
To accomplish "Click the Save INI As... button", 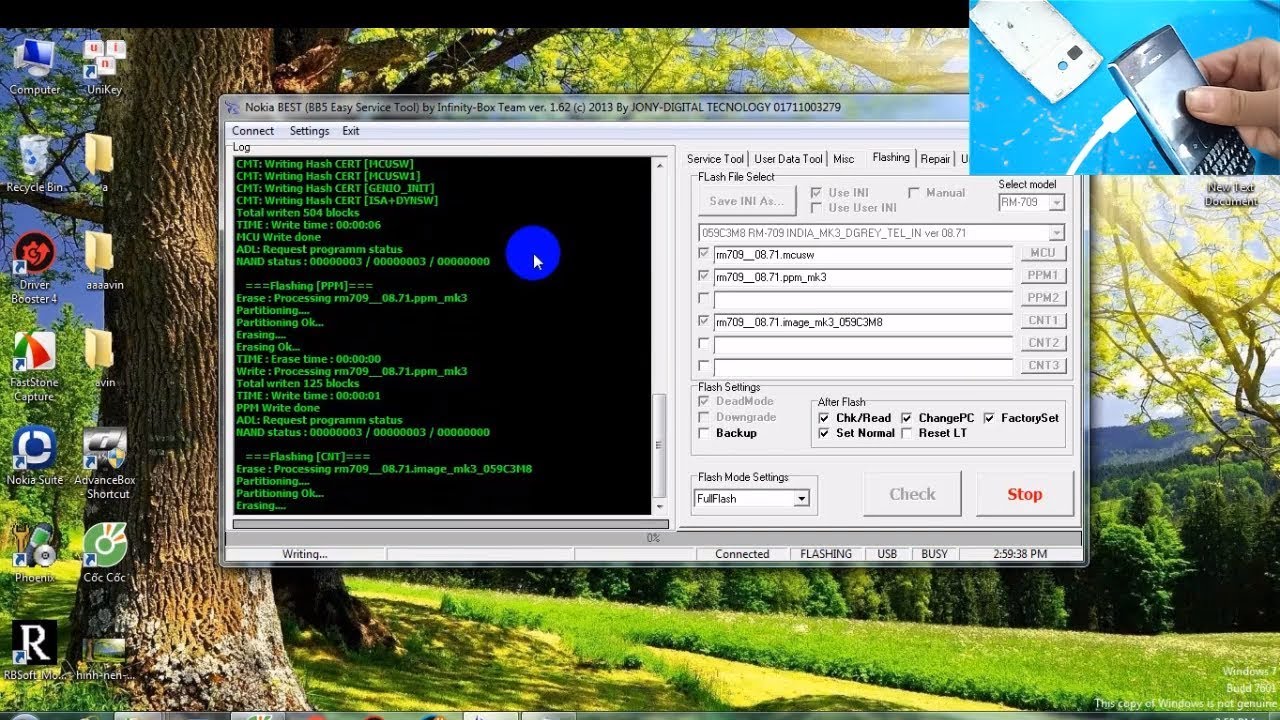I will pyautogui.click(x=746, y=201).
